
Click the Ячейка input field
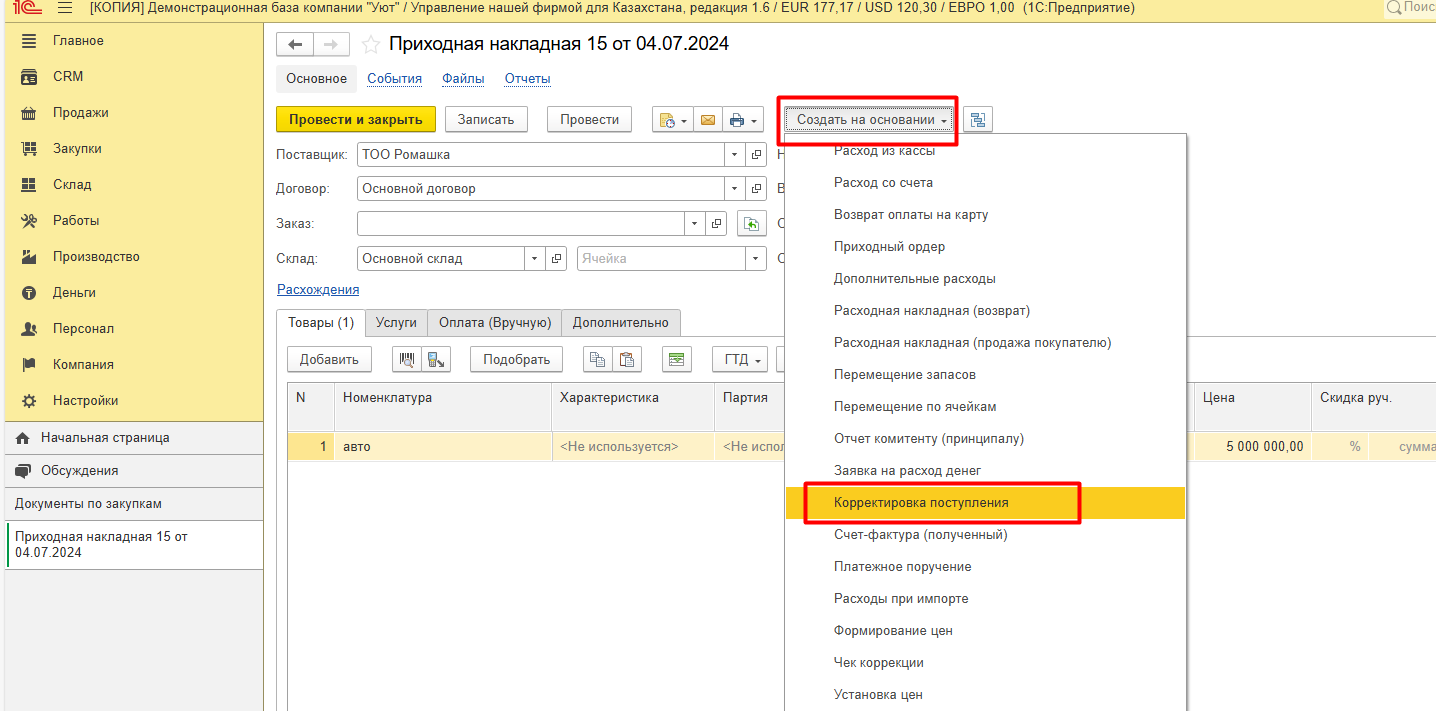tap(660, 259)
